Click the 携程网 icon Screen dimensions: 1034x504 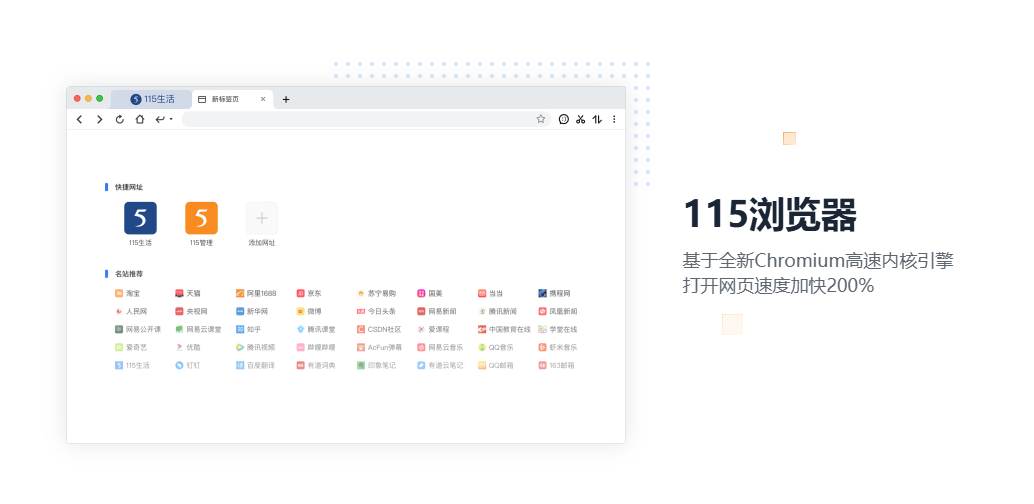click(543, 294)
